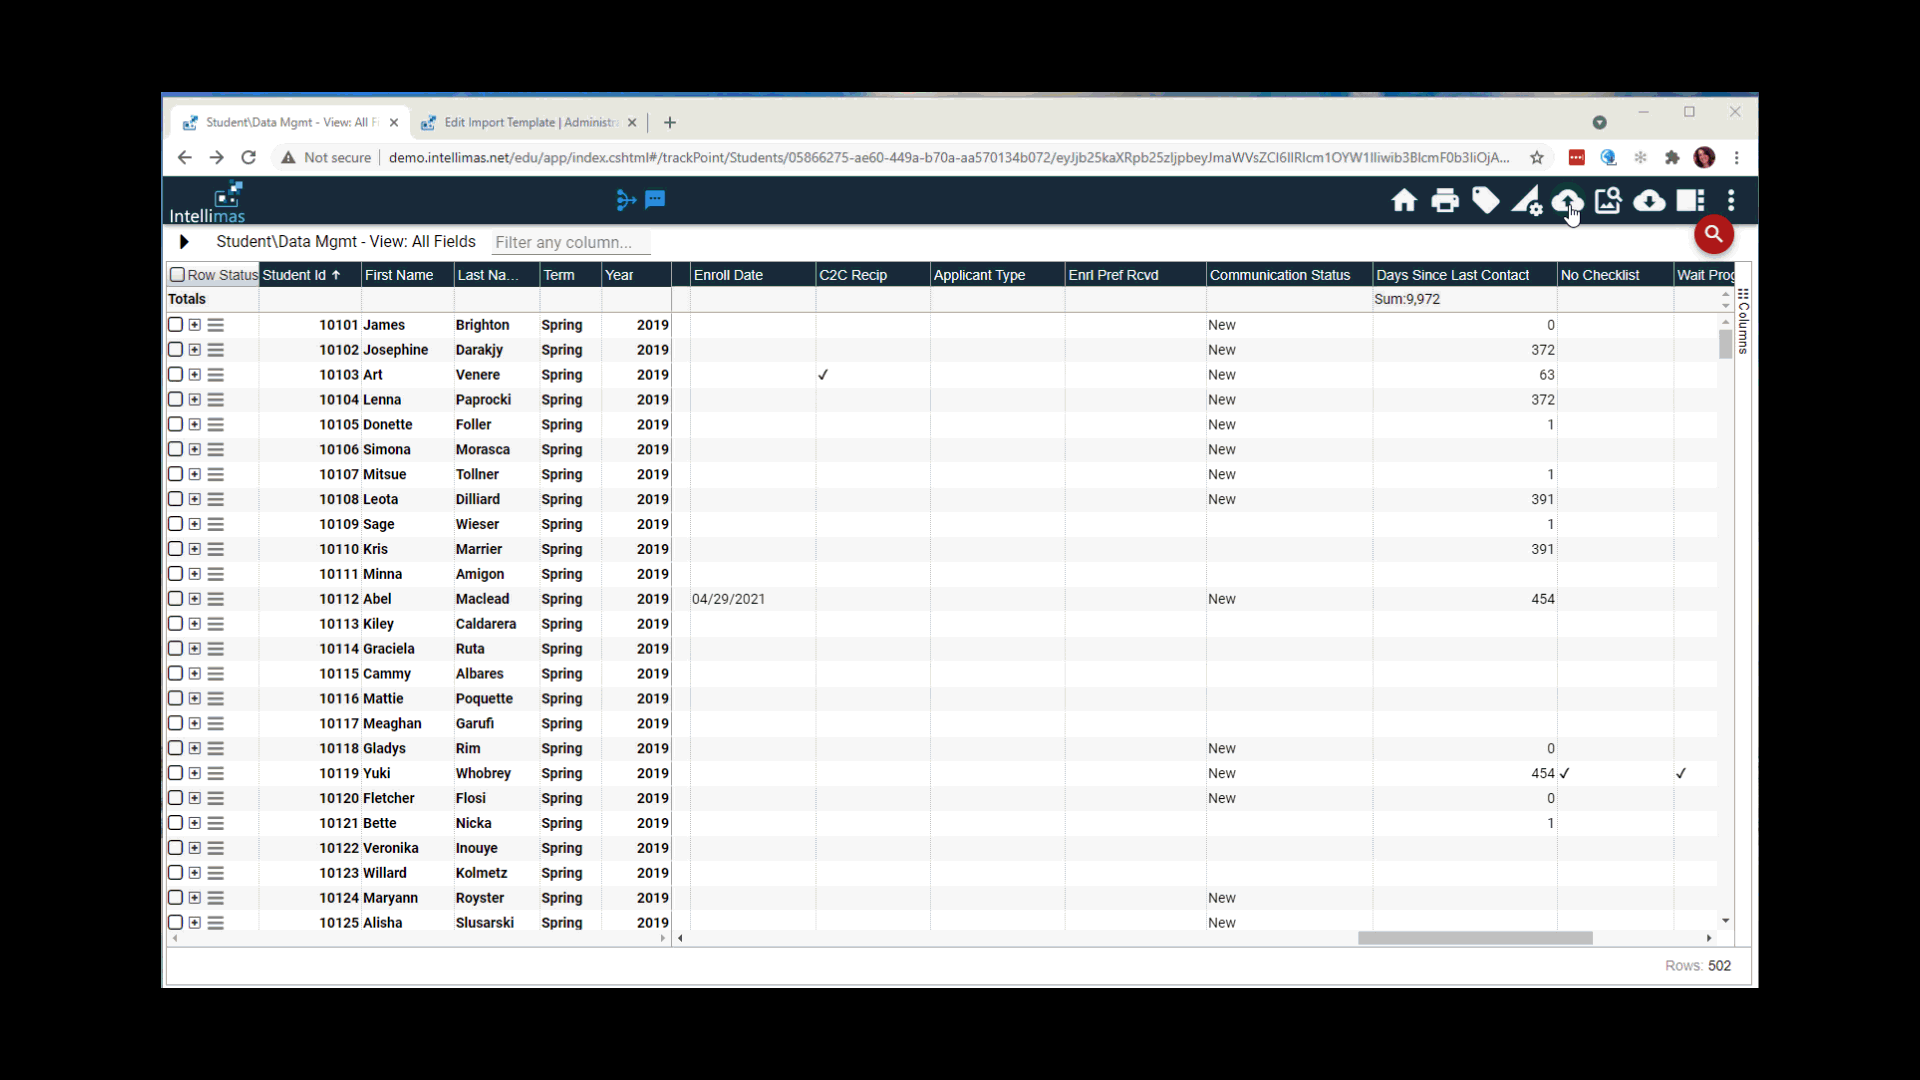Image resolution: width=1920 pixels, height=1080 pixels.
Task: Click the cloud Upload icon
Action: pyautogui.click(x=1567, y=201)
